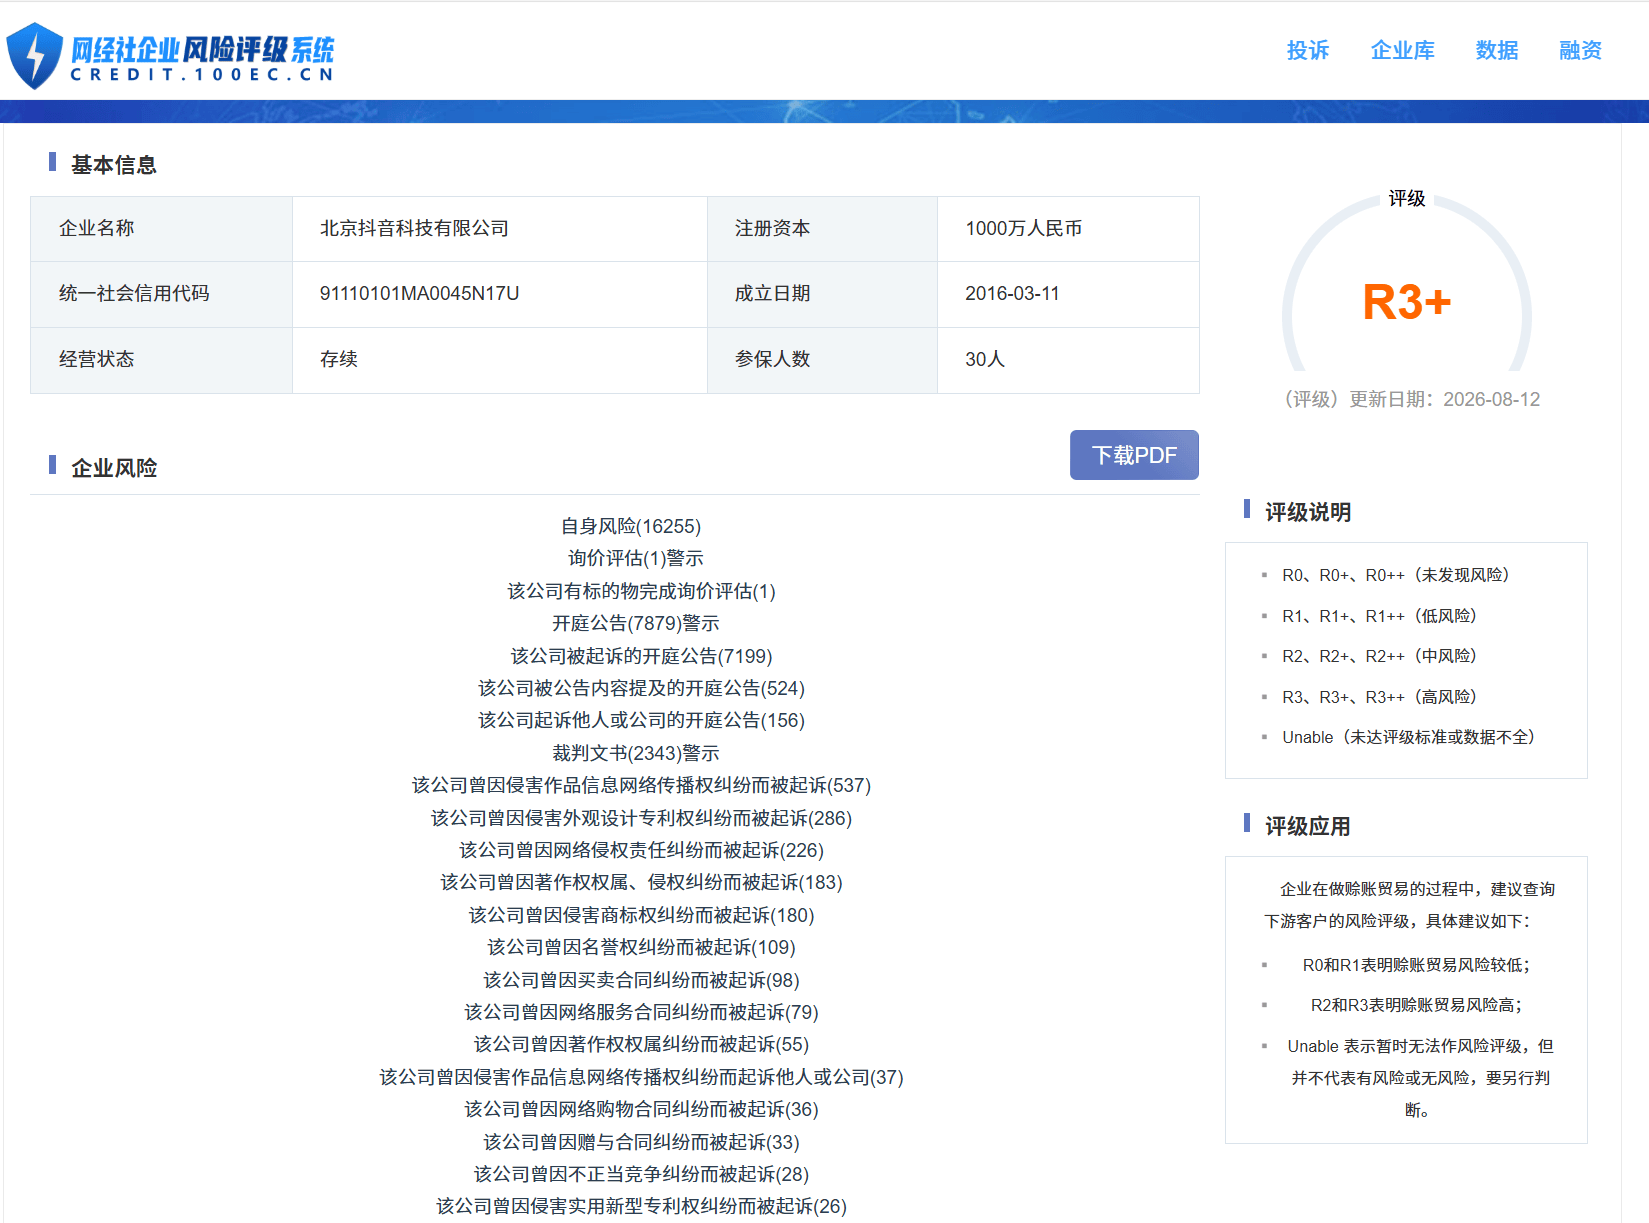Click the Unable 表示暂时无法作风险评级 bullet
The image size is (1649, 1223).
coord(1420,1078)
